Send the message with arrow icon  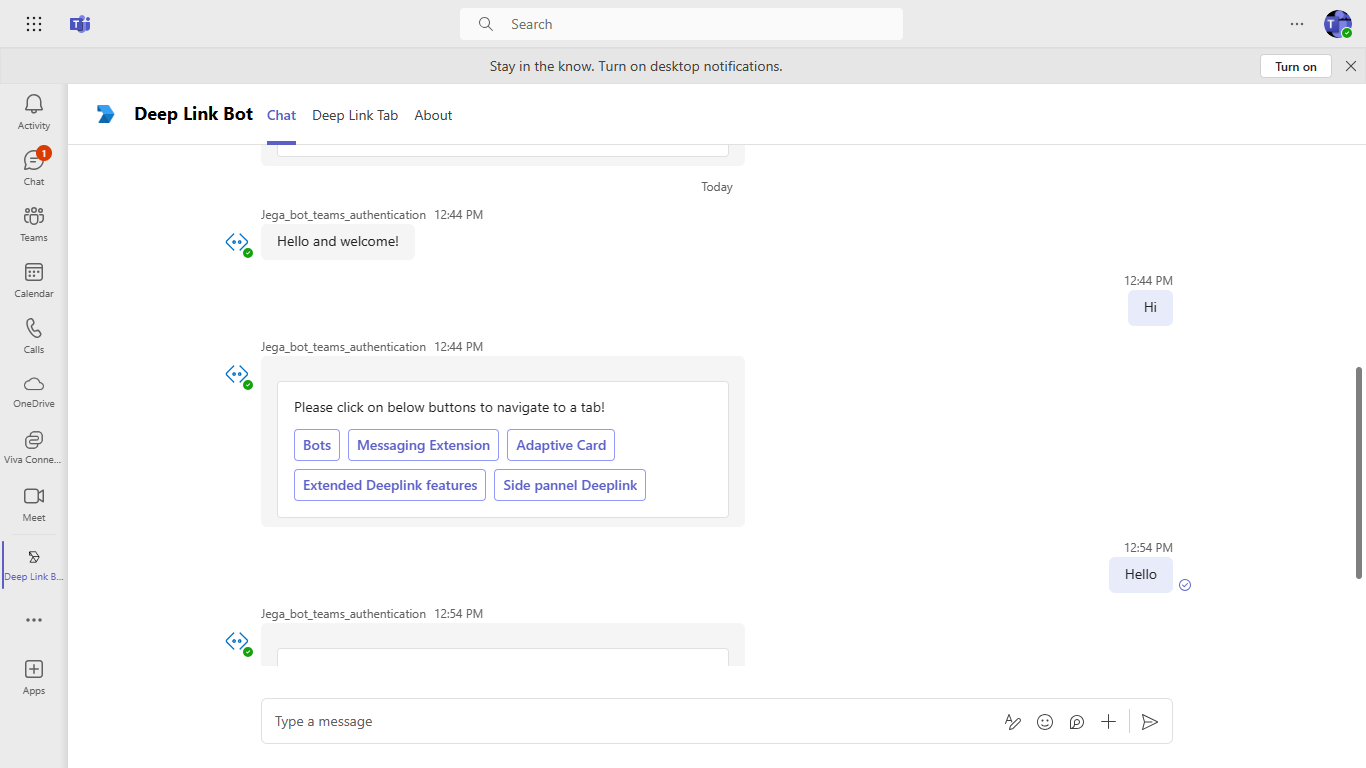[x=1150, y=722]
